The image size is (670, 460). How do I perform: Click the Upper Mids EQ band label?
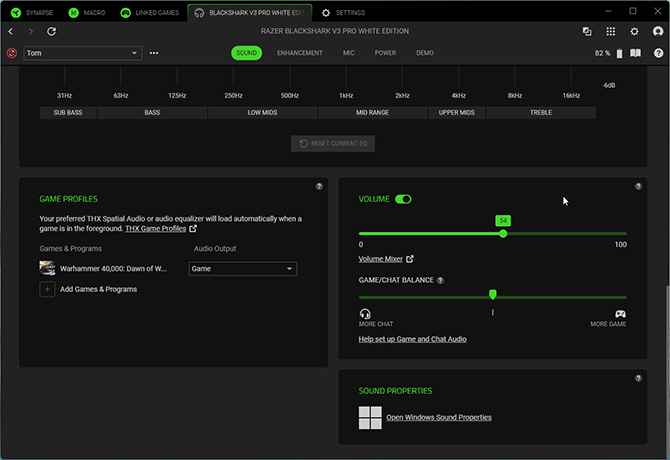click(x=457, y=112)
